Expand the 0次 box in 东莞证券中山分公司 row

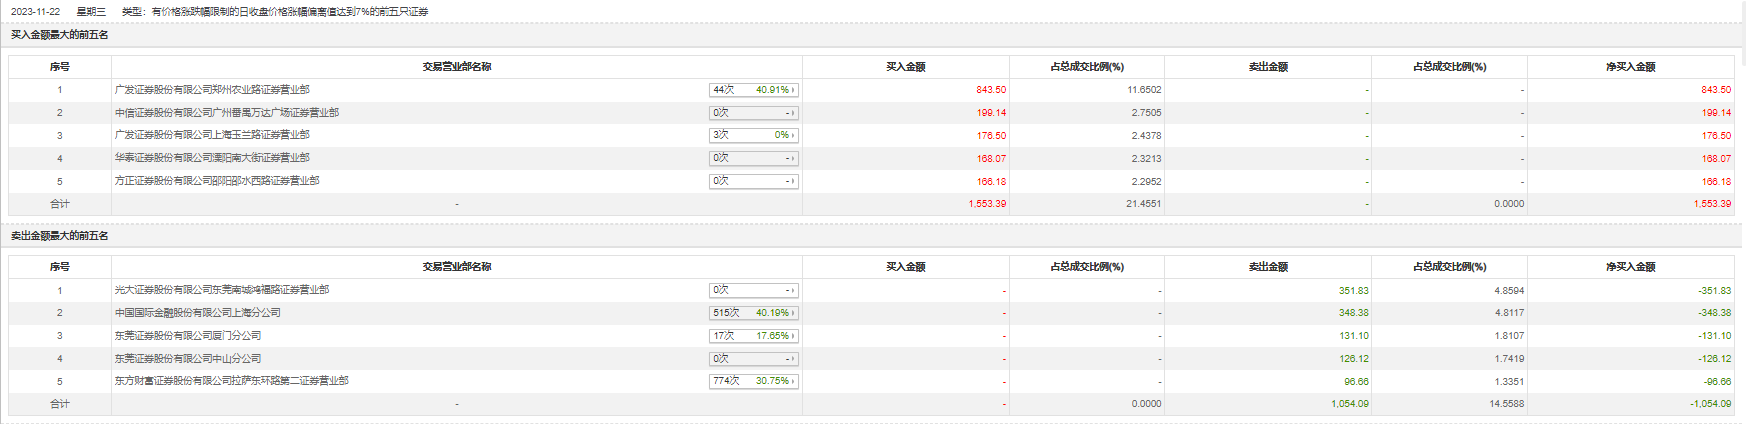click(754, 359)
